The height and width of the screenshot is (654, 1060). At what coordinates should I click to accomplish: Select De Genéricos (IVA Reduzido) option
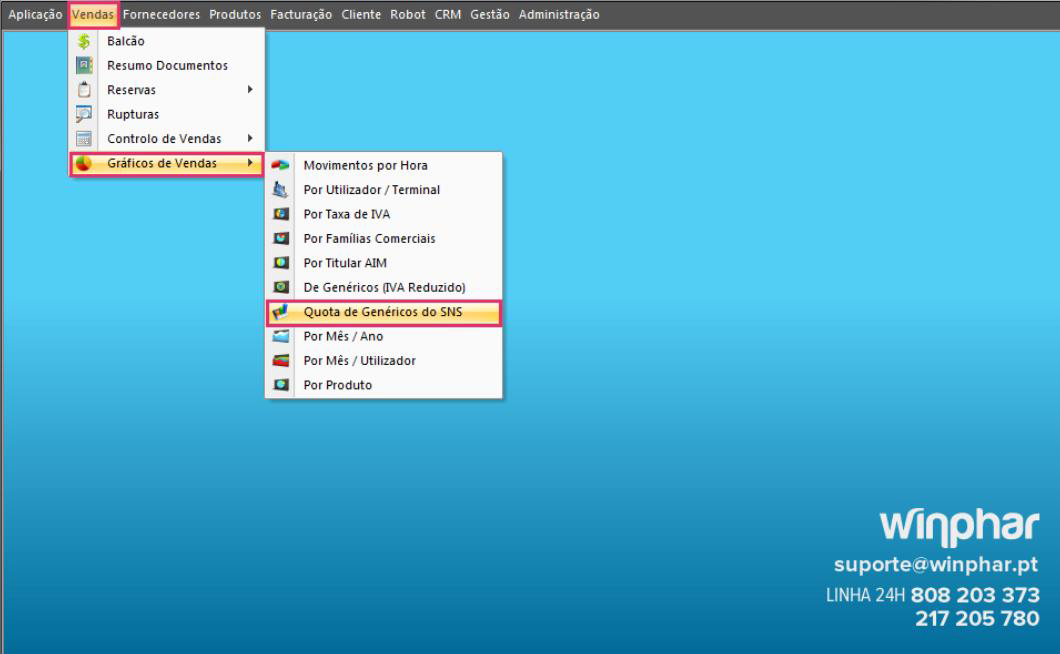pos(384,287)
